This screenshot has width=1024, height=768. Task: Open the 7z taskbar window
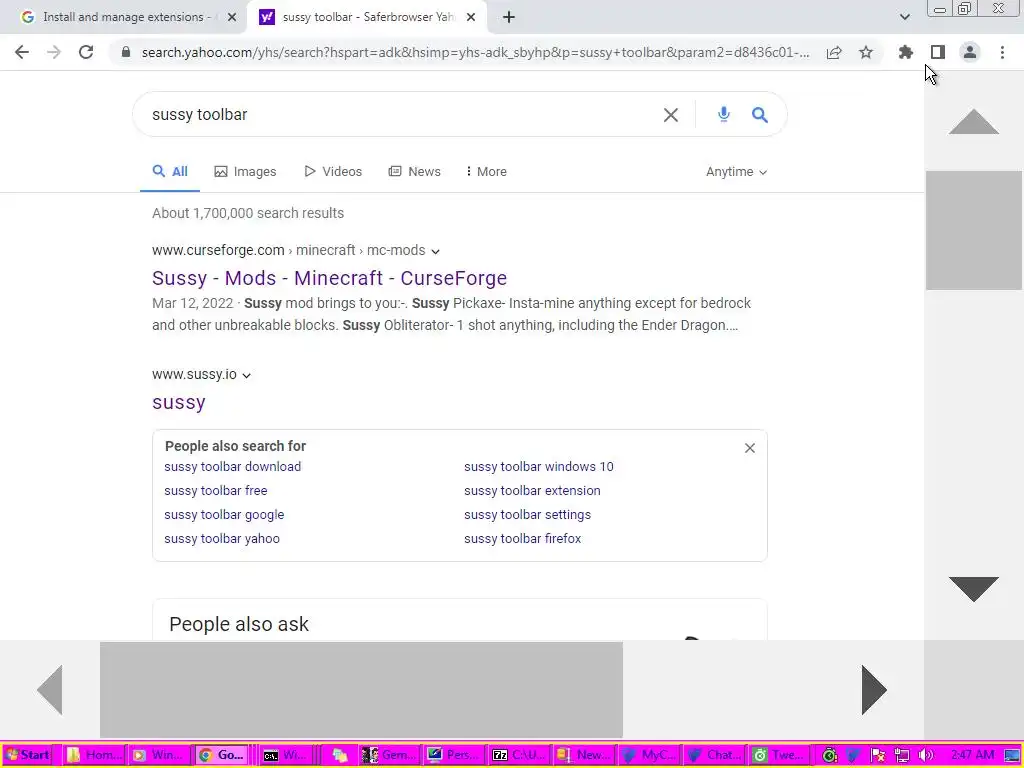click(519, 755)
